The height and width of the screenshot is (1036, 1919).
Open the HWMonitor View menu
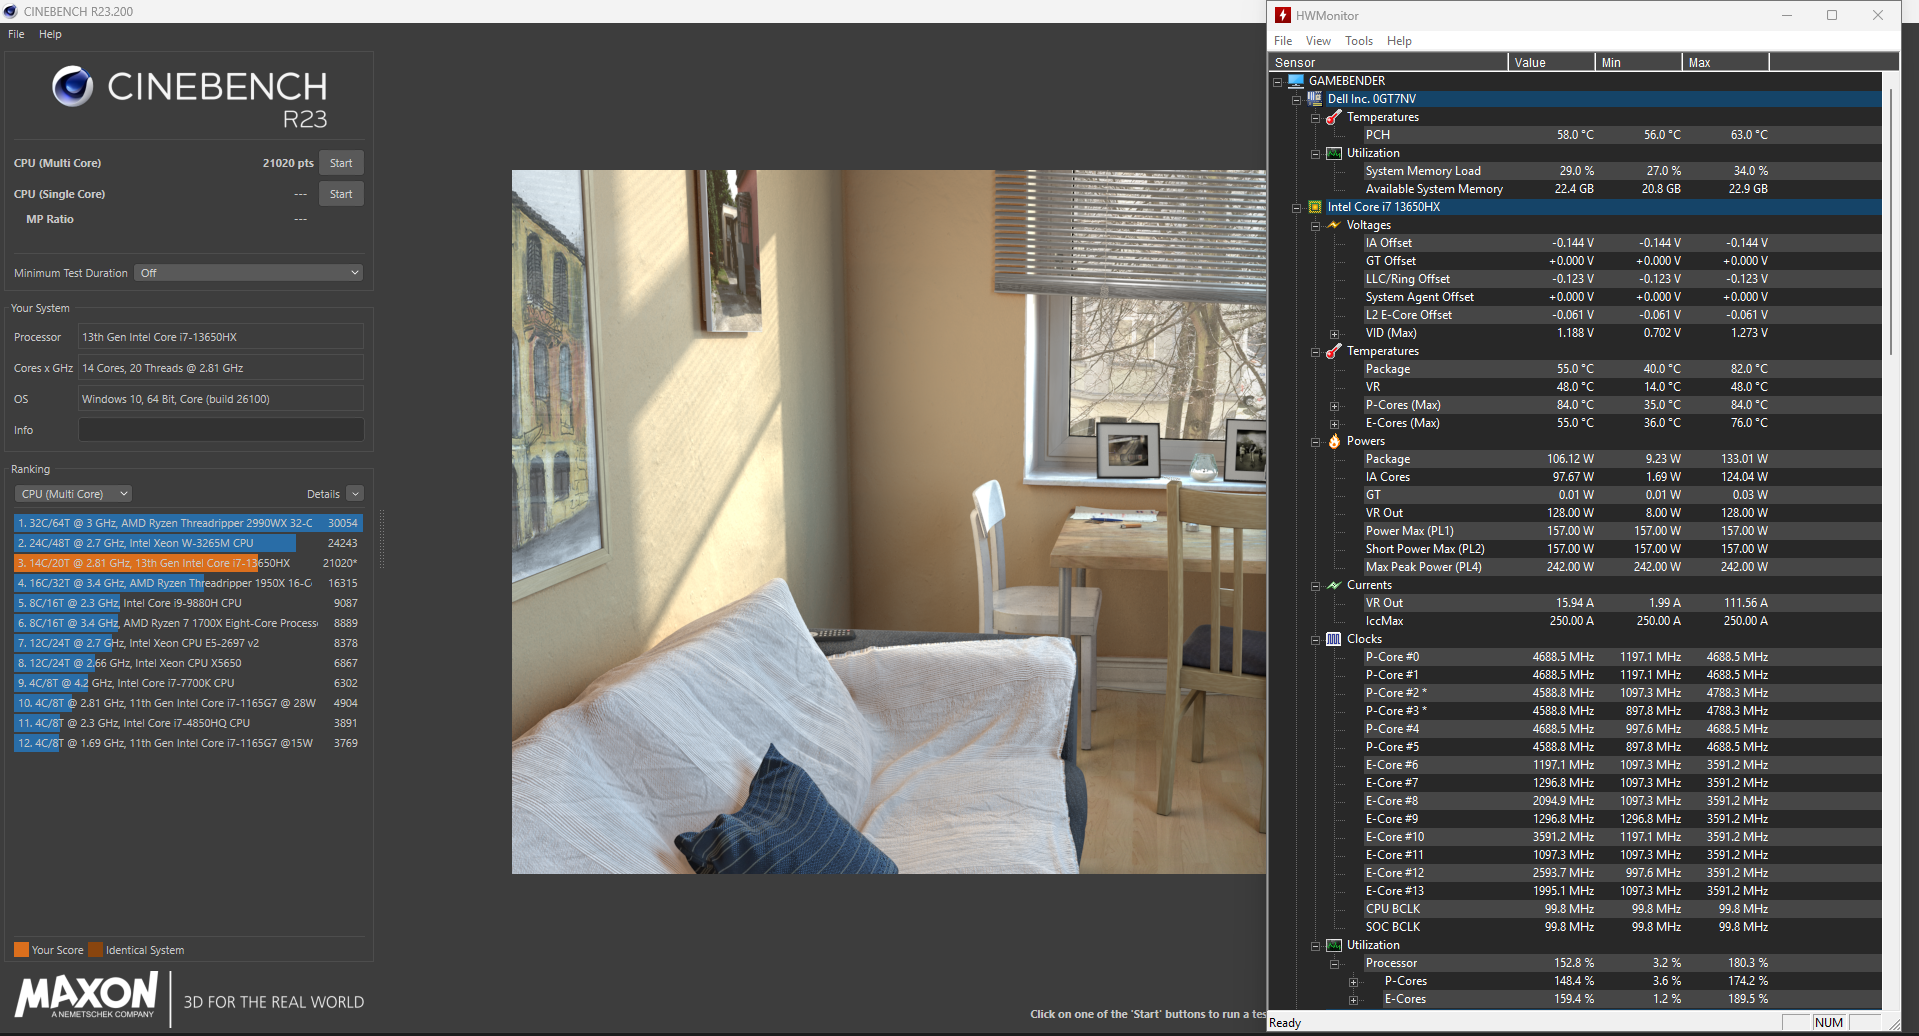click(1318, 41)
